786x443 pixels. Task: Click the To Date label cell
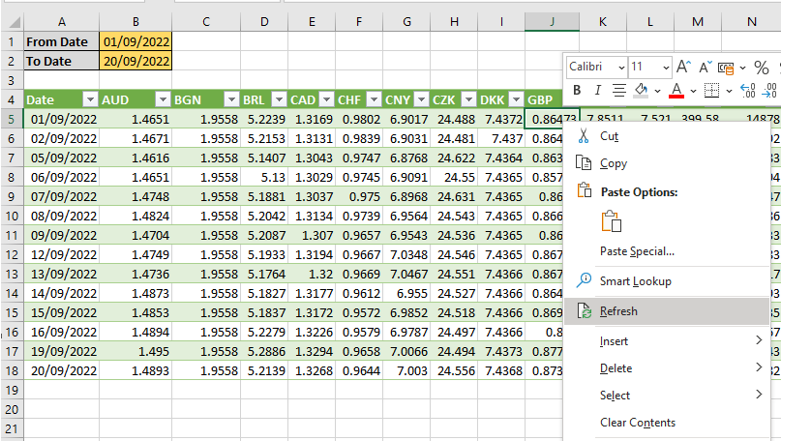click(x=62, y=61)
